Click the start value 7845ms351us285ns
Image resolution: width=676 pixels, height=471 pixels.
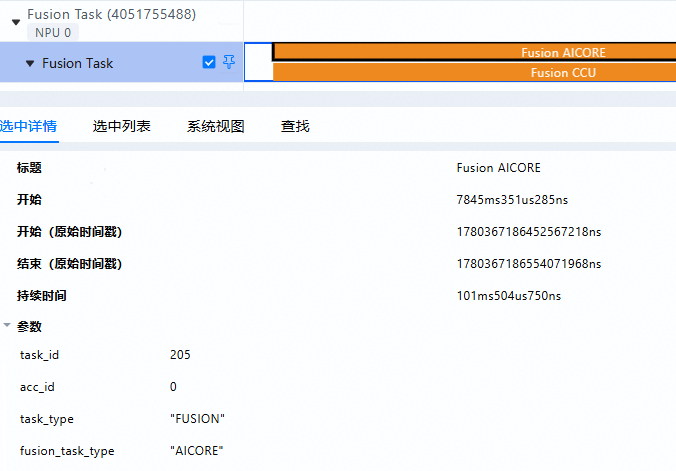512,200
